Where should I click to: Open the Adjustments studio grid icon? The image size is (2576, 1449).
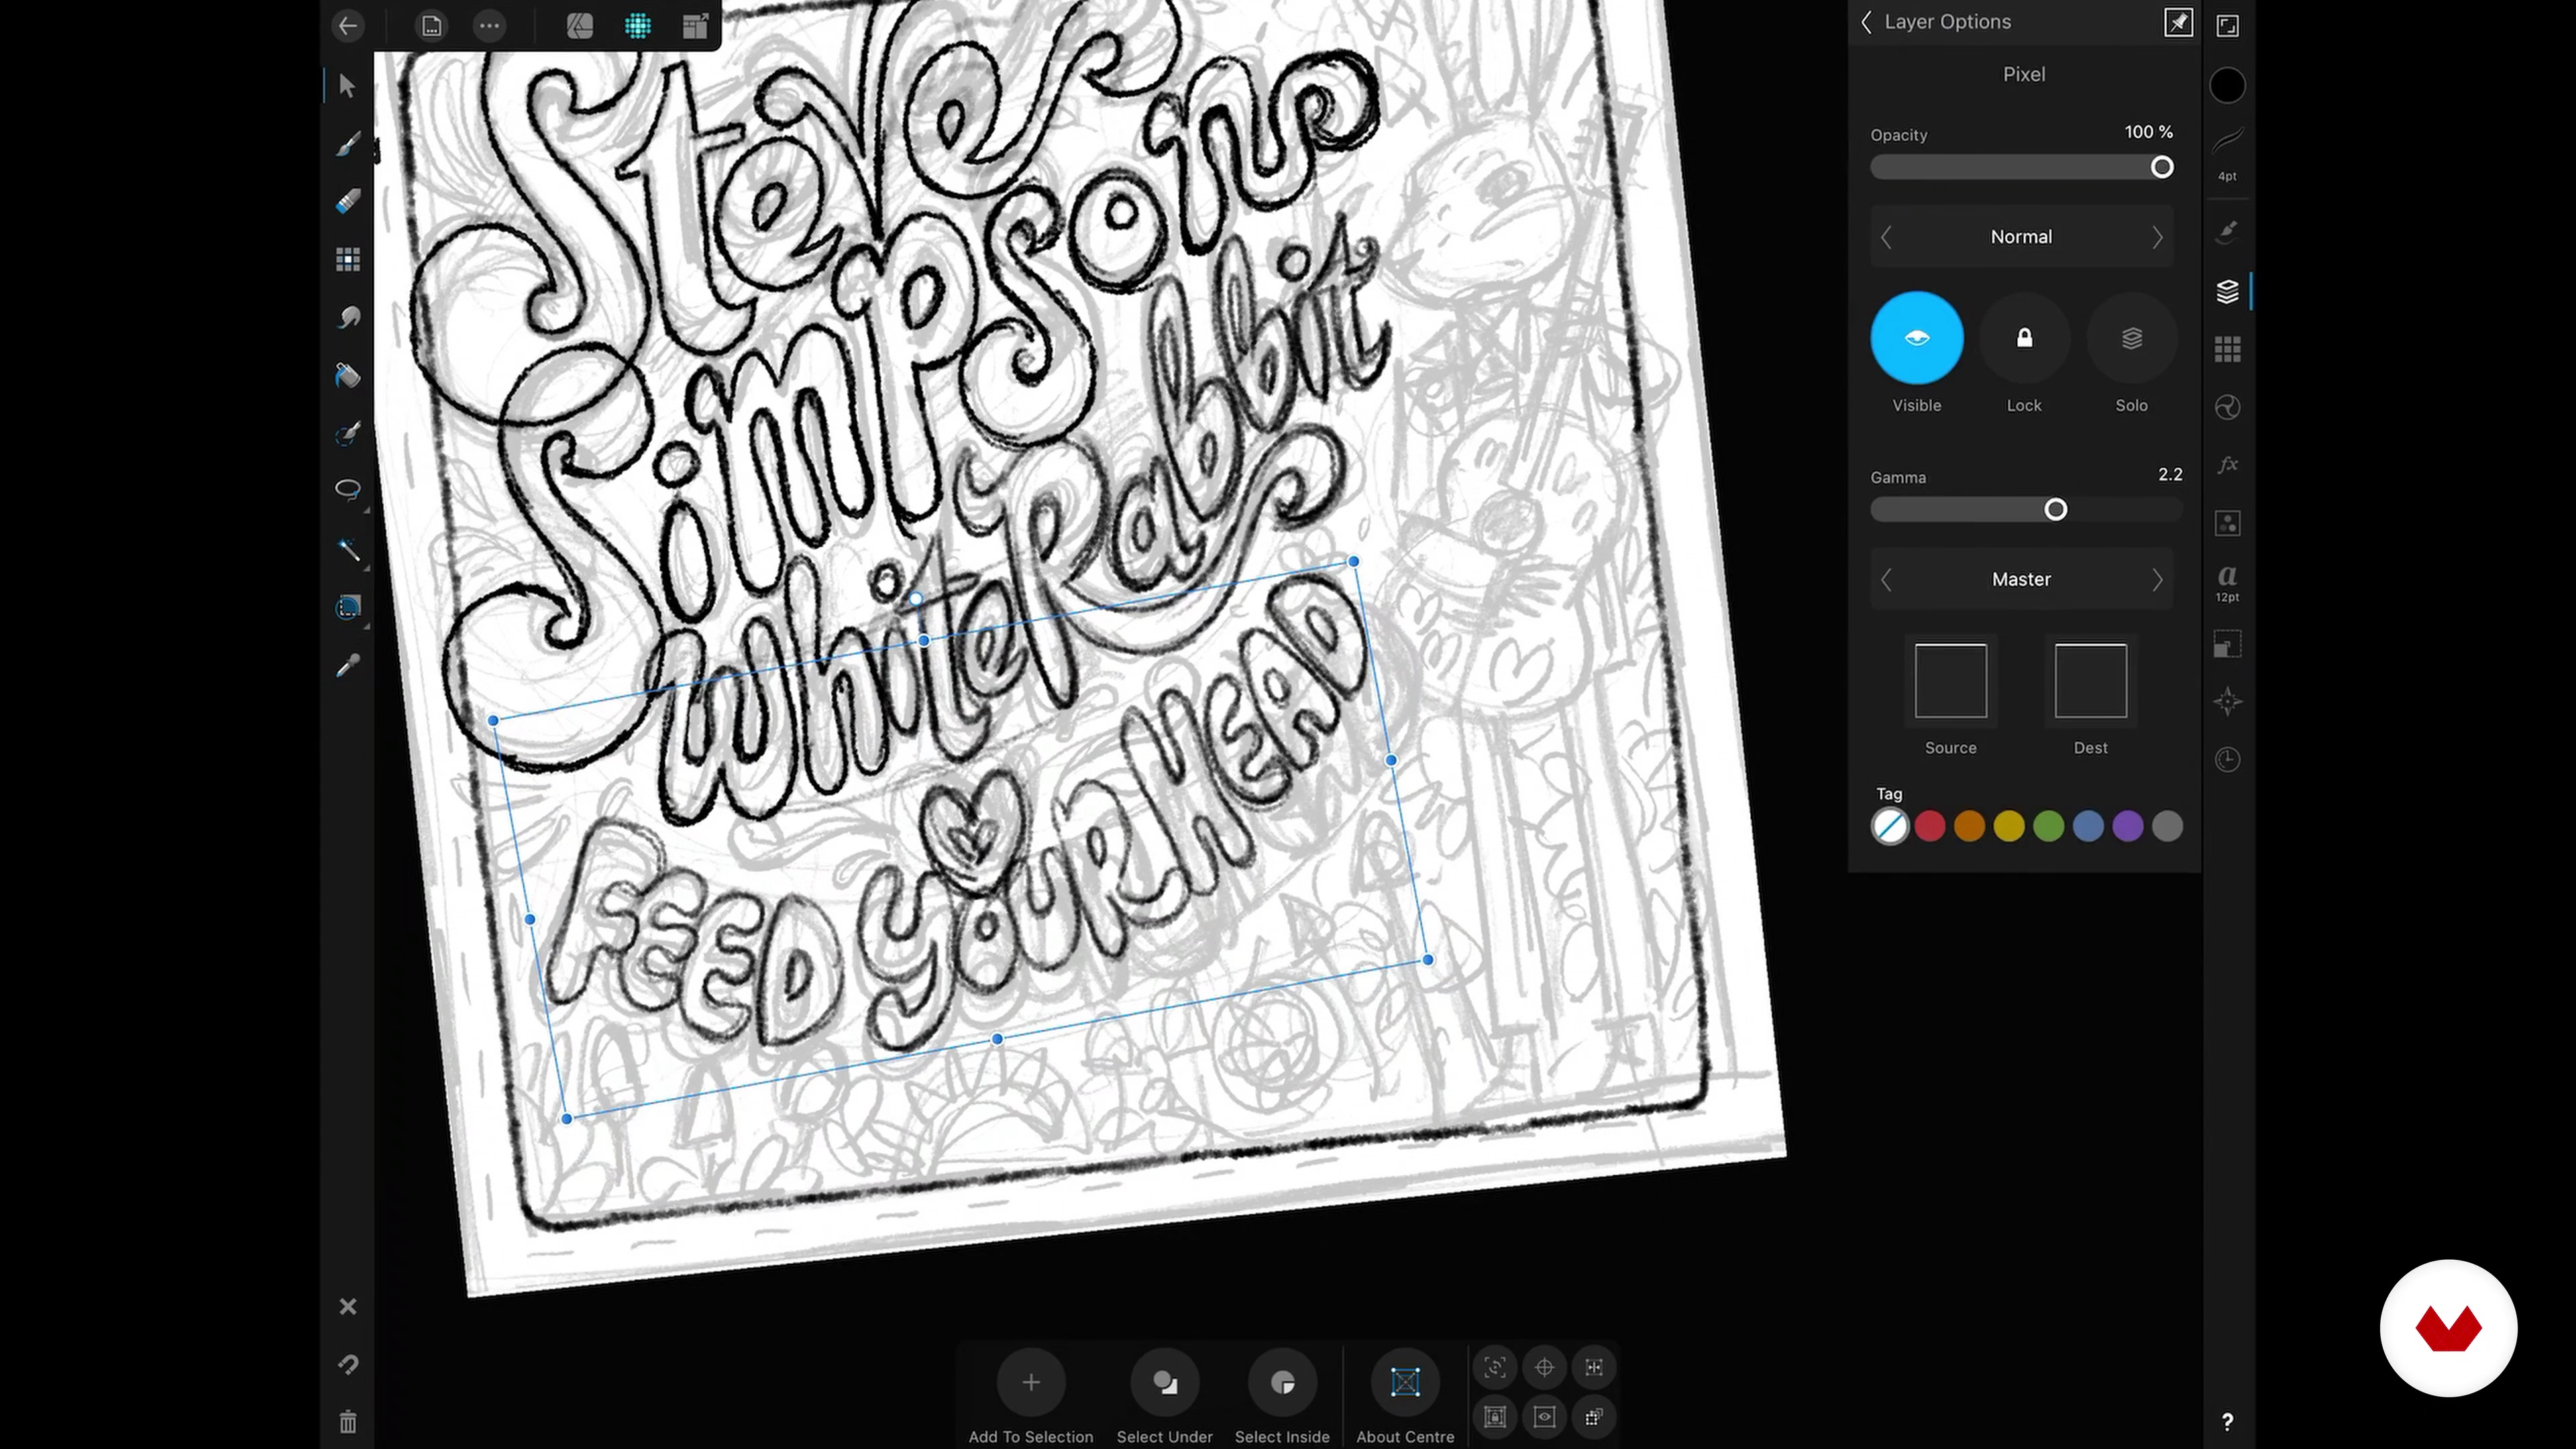tap(2227, 350)
